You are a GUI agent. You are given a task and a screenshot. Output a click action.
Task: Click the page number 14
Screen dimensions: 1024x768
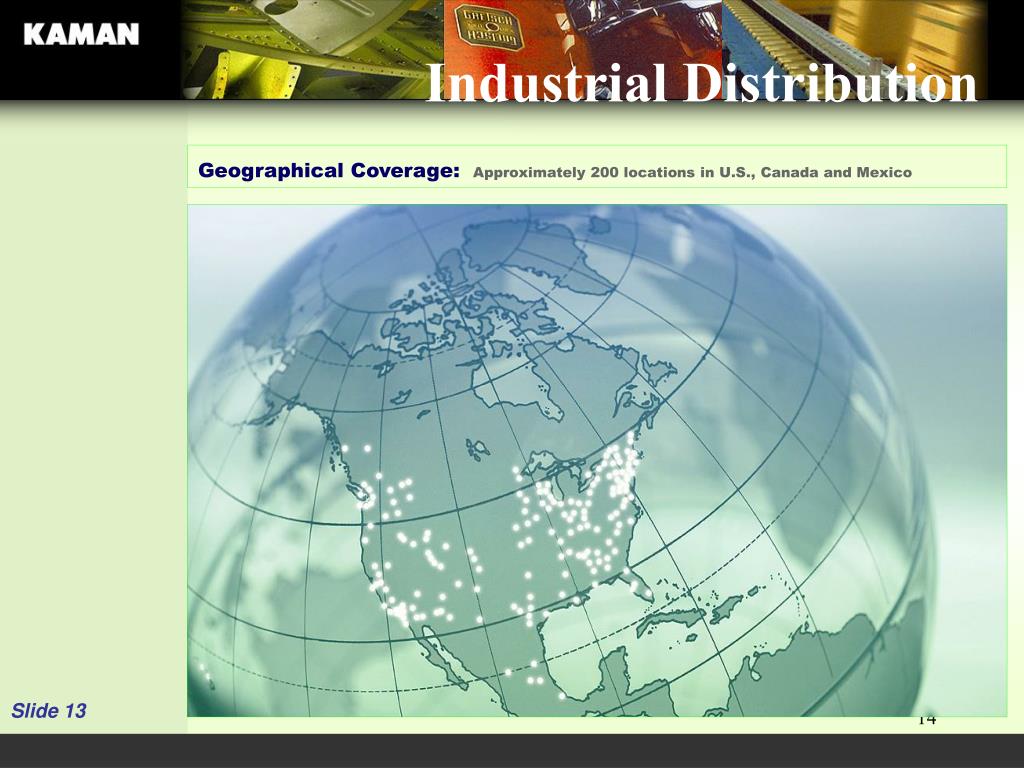[x=927, y=720]
